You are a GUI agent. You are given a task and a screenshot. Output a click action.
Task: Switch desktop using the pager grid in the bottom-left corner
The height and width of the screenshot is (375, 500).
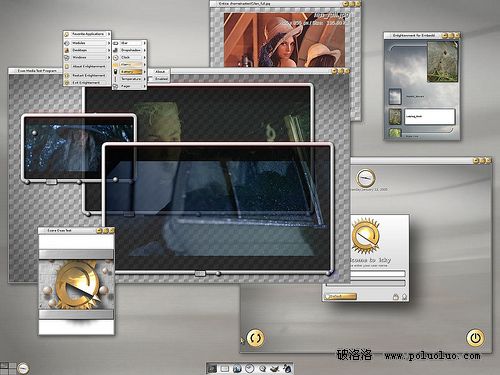tap(8, 368)
